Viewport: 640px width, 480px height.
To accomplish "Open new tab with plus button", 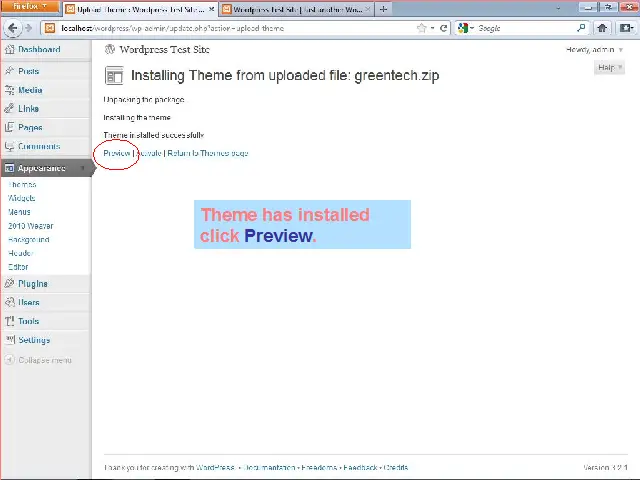I will point(383,9).
